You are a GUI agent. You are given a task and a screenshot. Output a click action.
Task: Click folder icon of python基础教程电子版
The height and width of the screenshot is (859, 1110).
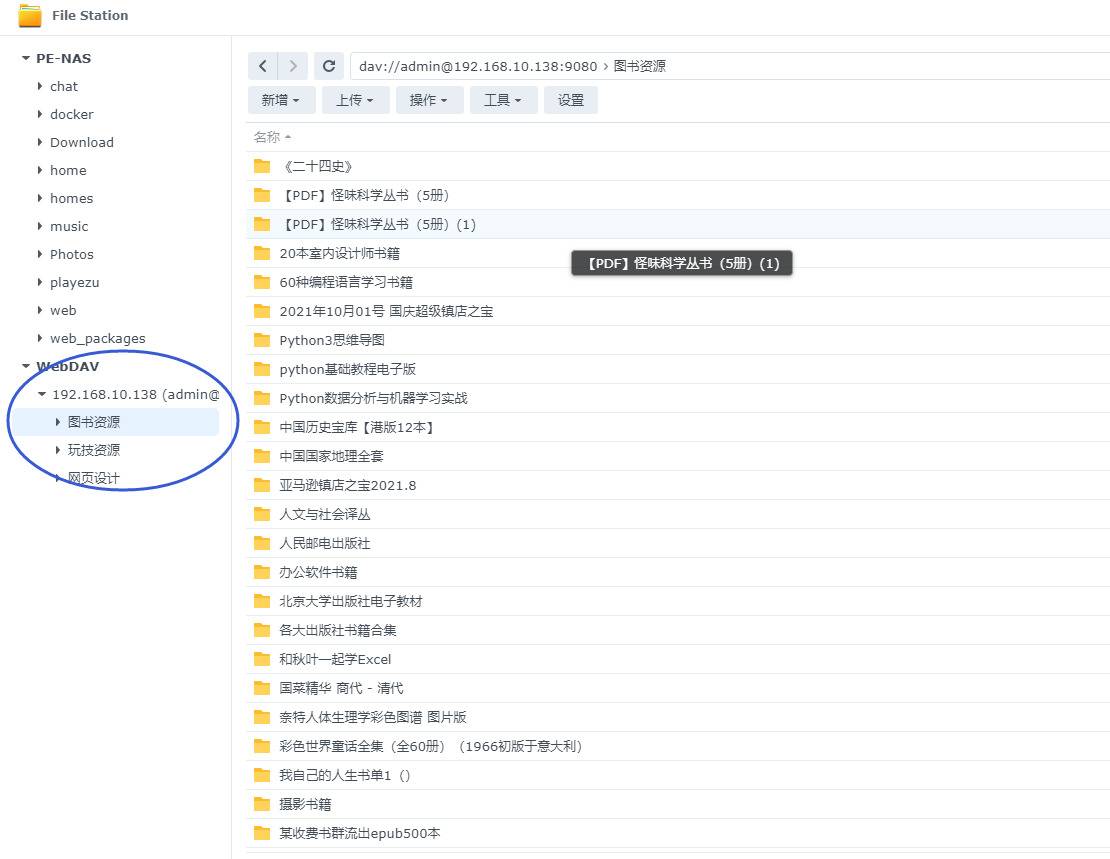[262, 369]
